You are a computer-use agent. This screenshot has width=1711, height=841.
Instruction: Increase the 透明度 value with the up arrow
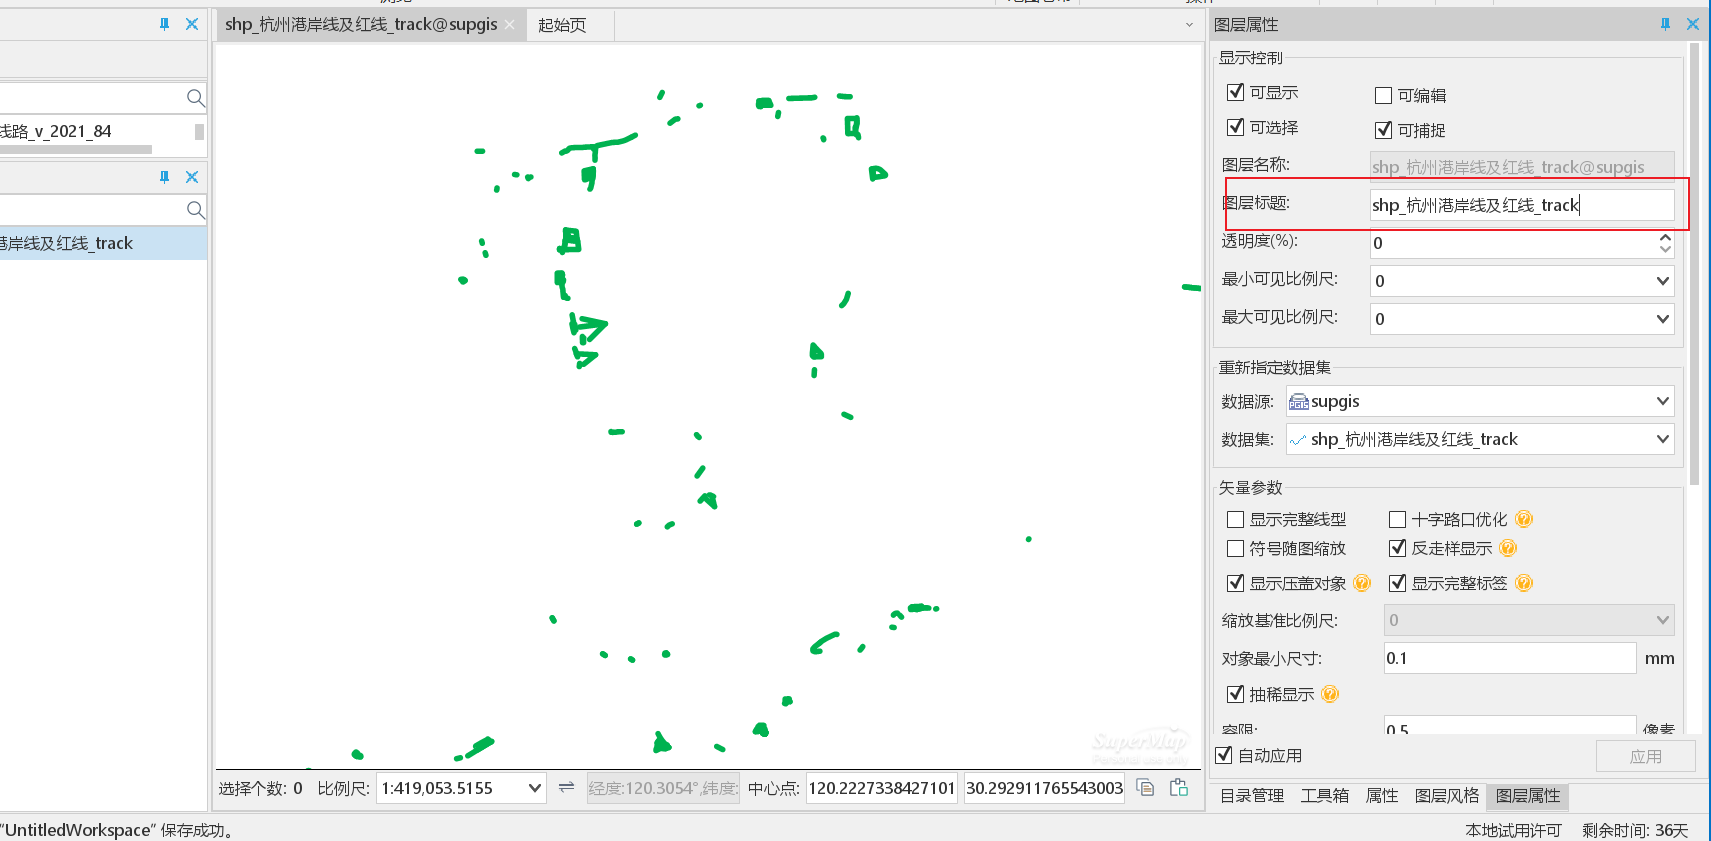pos(1665,237)
